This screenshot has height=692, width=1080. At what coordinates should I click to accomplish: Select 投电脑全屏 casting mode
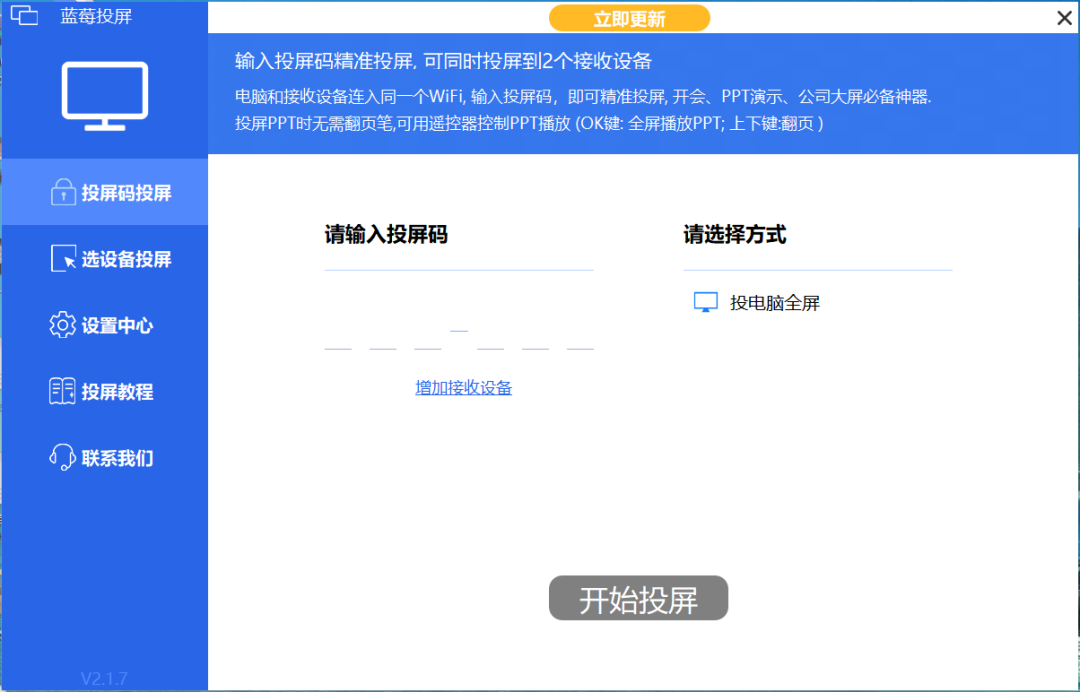[x=757, y=302]
